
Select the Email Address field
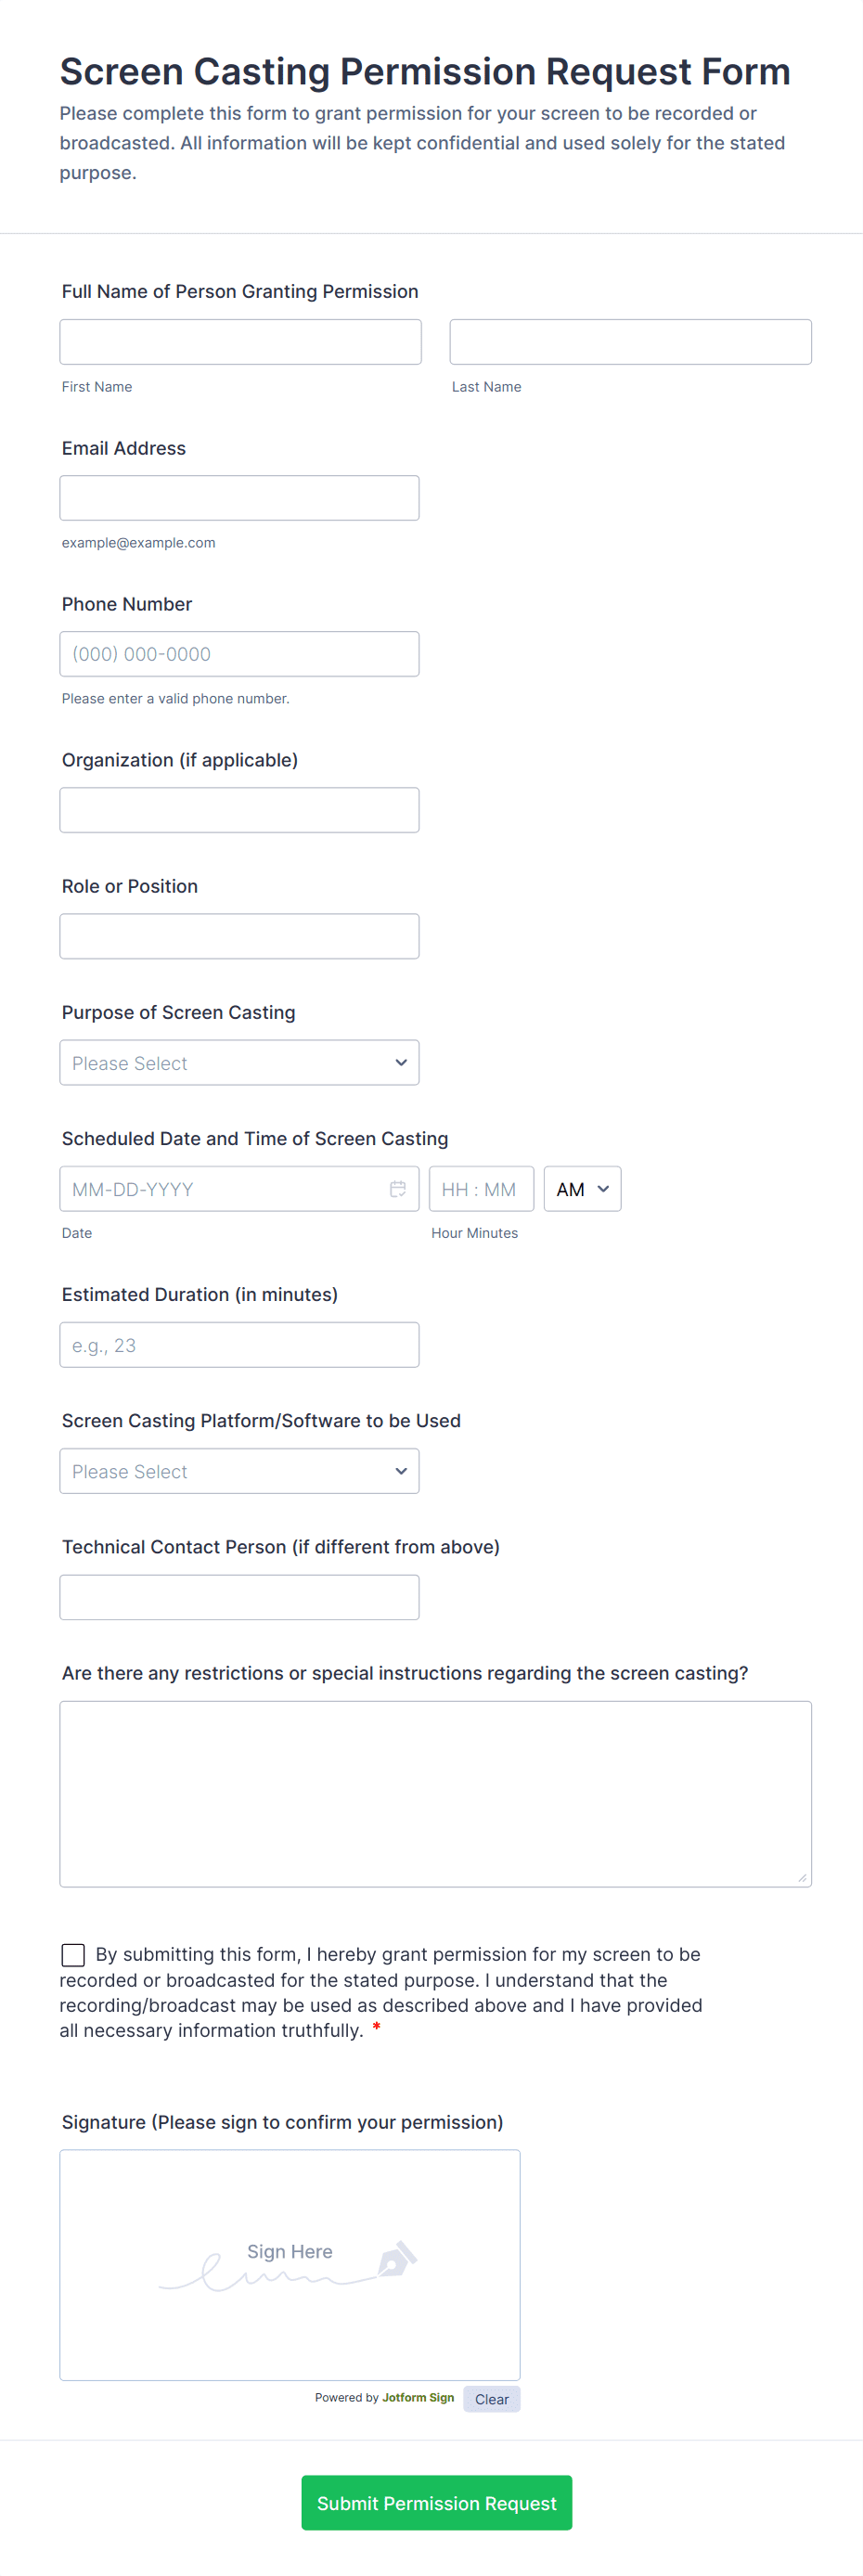click(x=239, y=498)
